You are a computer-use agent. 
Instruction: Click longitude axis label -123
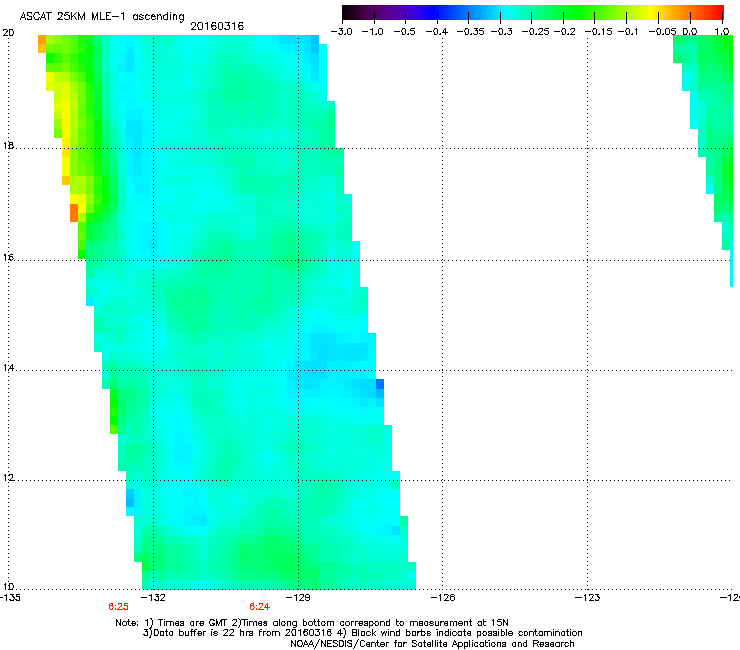(588, 598)
